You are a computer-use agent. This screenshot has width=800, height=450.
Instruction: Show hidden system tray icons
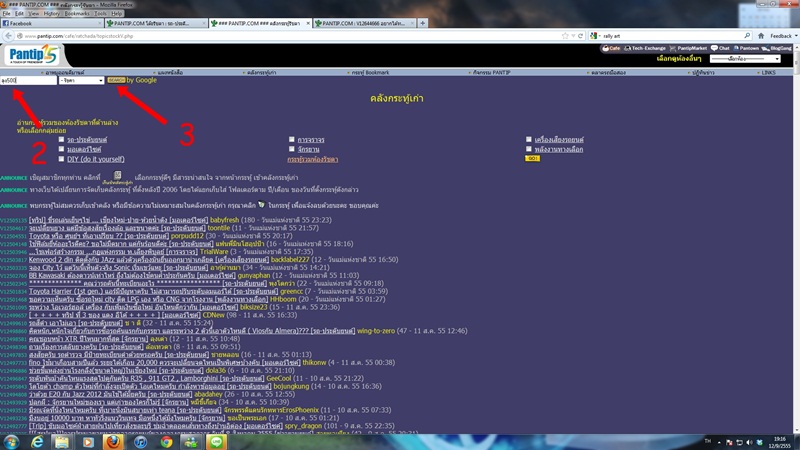(x=719, y=442)
